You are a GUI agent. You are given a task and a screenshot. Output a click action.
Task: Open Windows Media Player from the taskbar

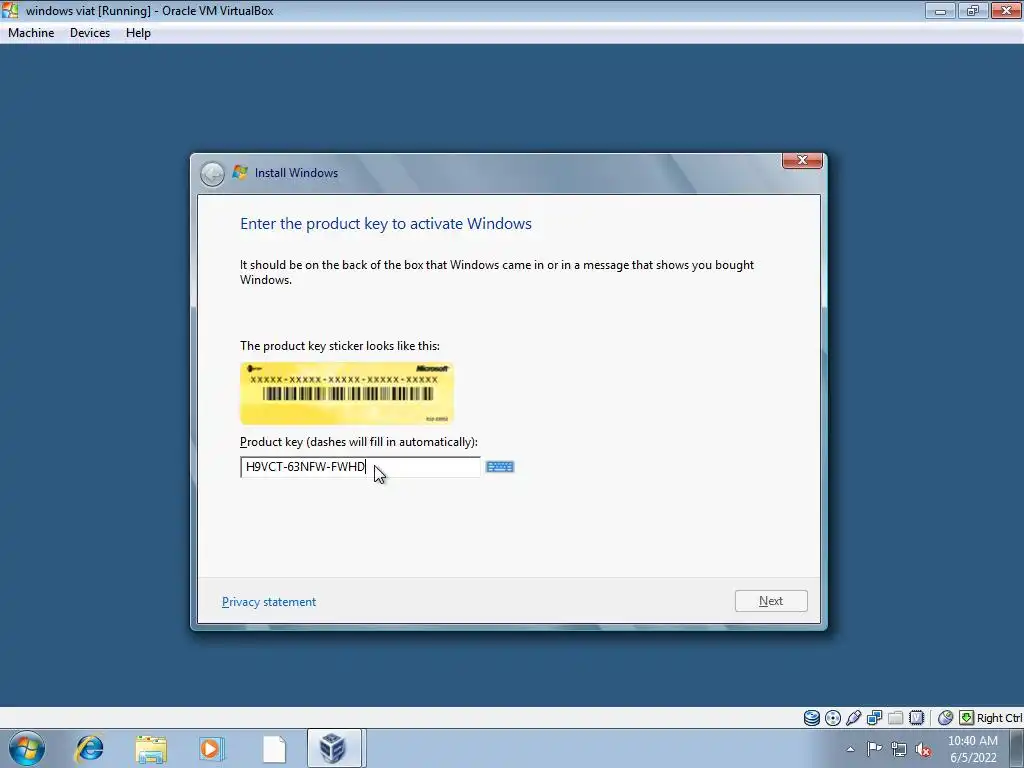pyautogui.click(x=212, y=748)
